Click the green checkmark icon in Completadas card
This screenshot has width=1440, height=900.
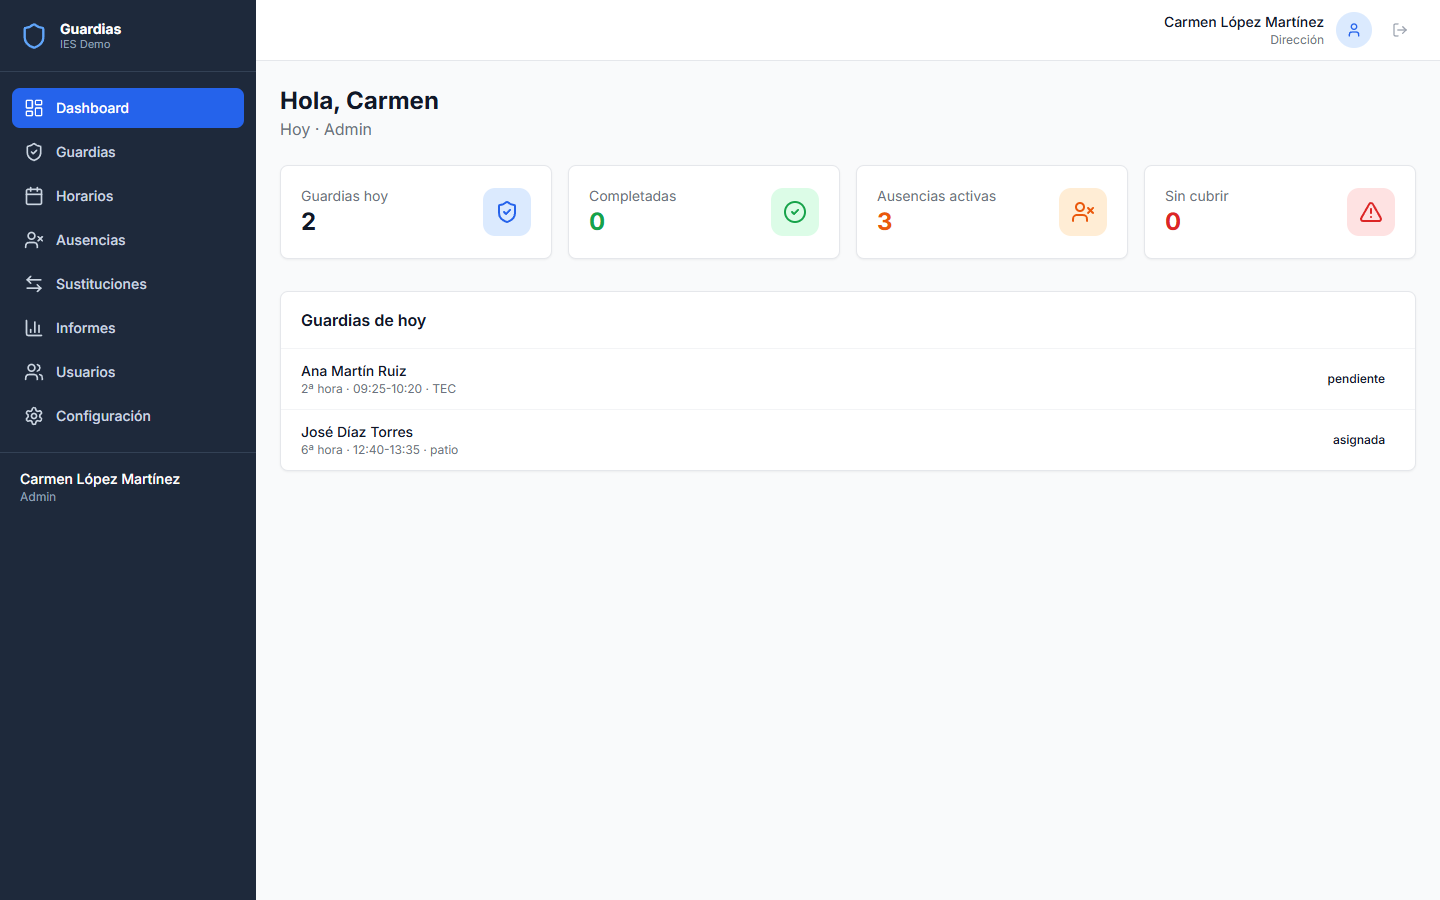[x=795, y=212]
